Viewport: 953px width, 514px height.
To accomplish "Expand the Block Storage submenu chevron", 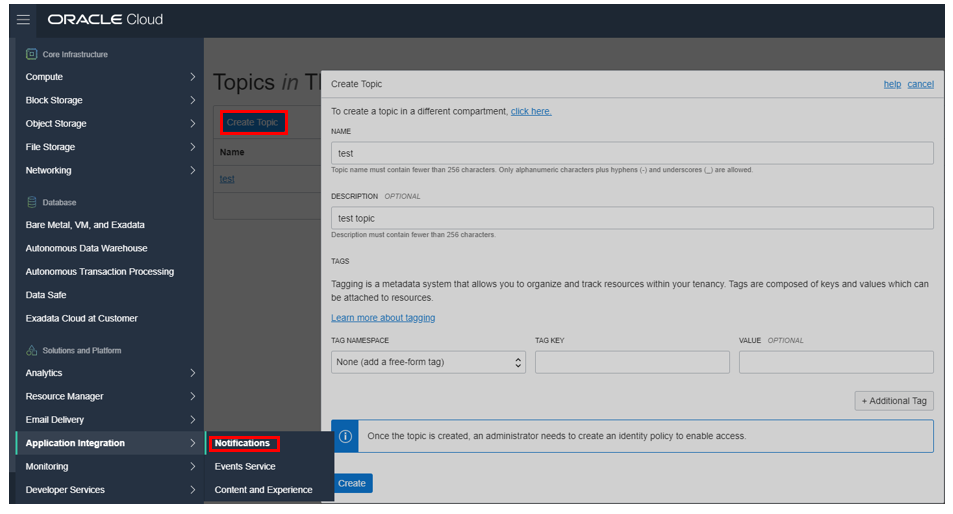I will pos(193,100).
